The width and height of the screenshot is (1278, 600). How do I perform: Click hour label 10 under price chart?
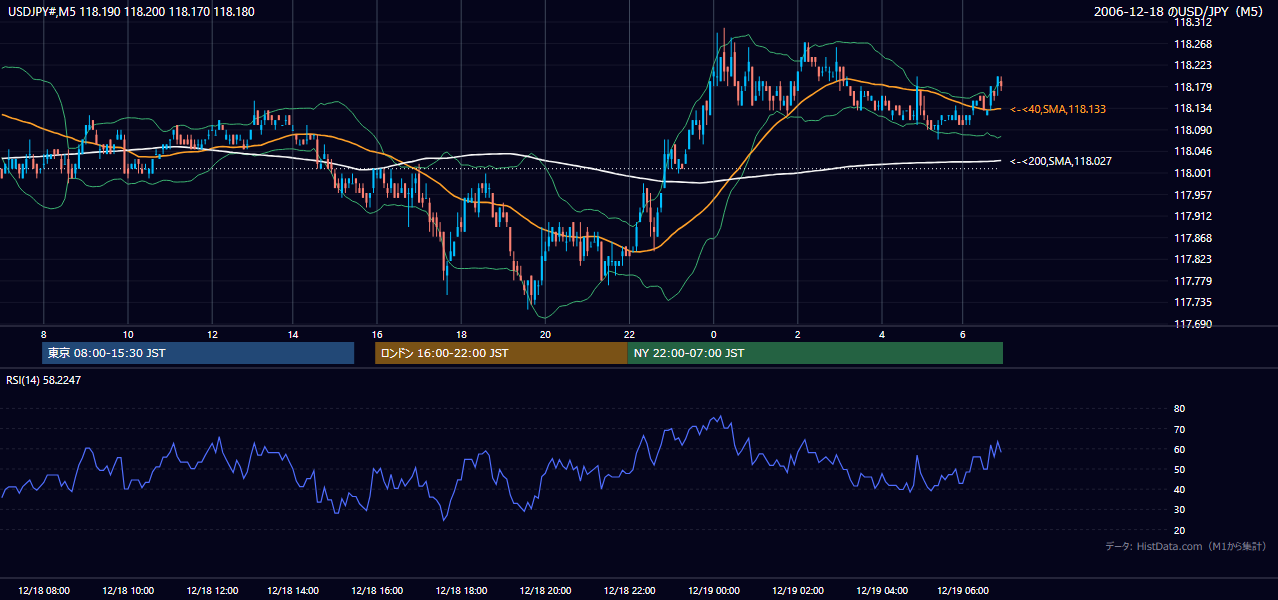click(x=128, y=334)
